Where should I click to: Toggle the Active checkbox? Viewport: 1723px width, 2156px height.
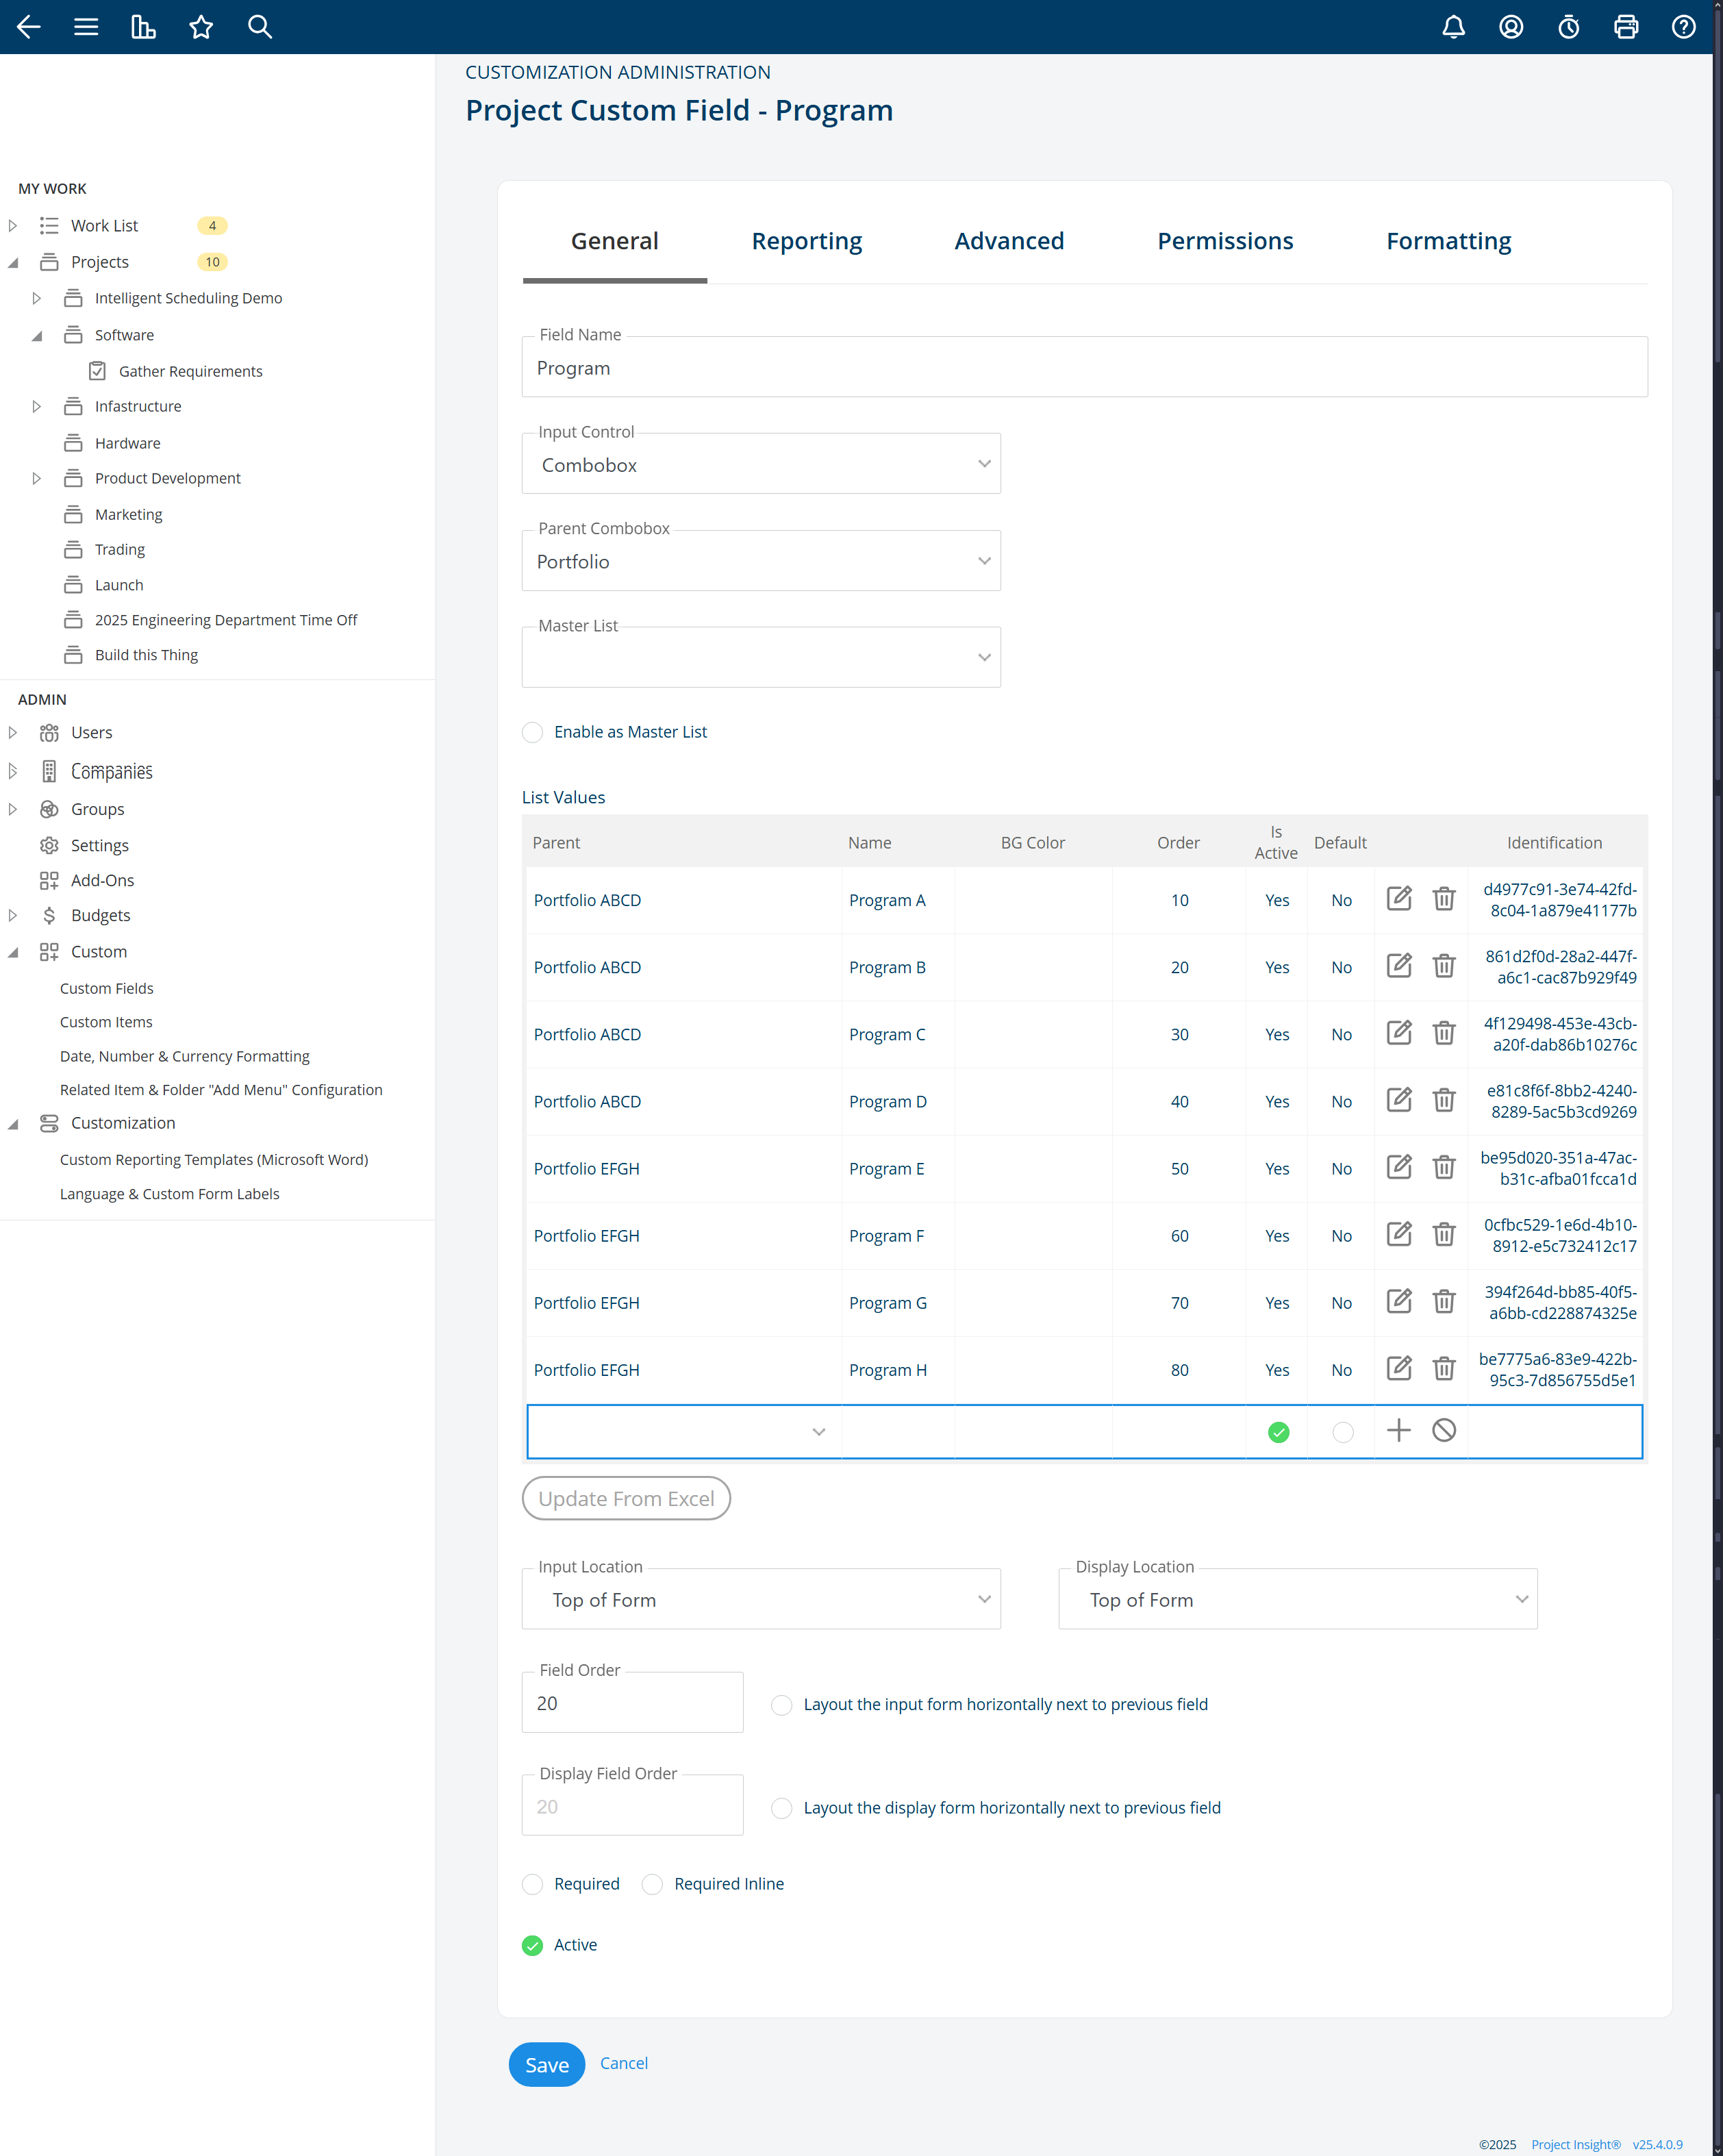533,1945
